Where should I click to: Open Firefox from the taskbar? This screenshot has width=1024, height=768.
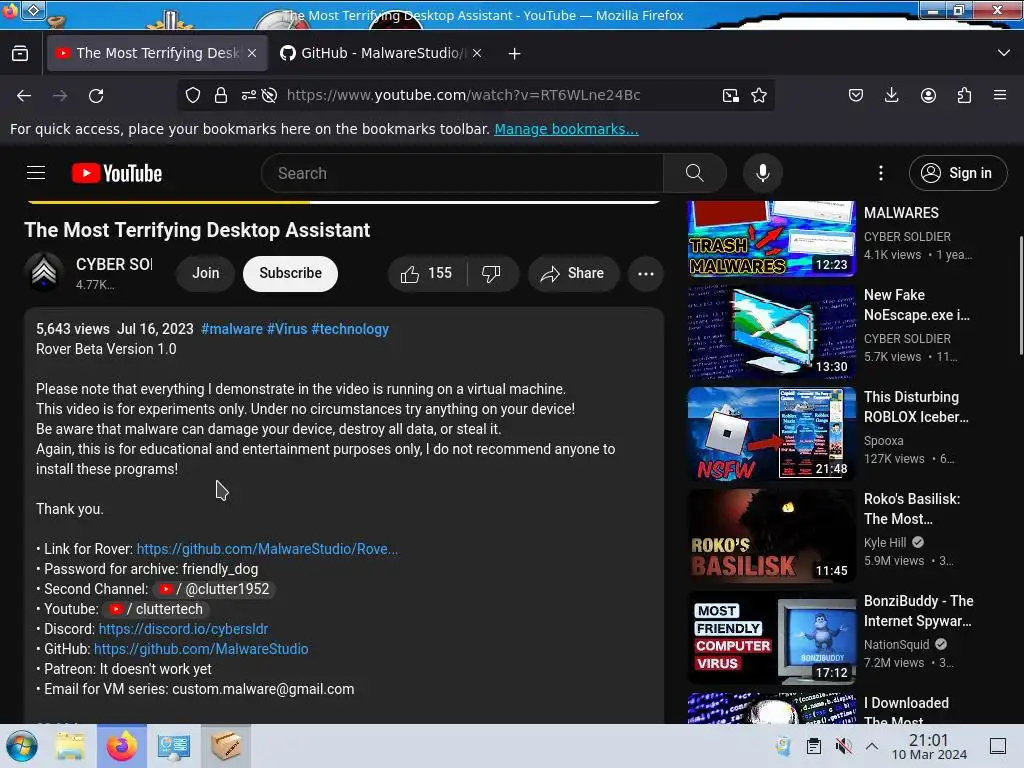pos(121,746)
